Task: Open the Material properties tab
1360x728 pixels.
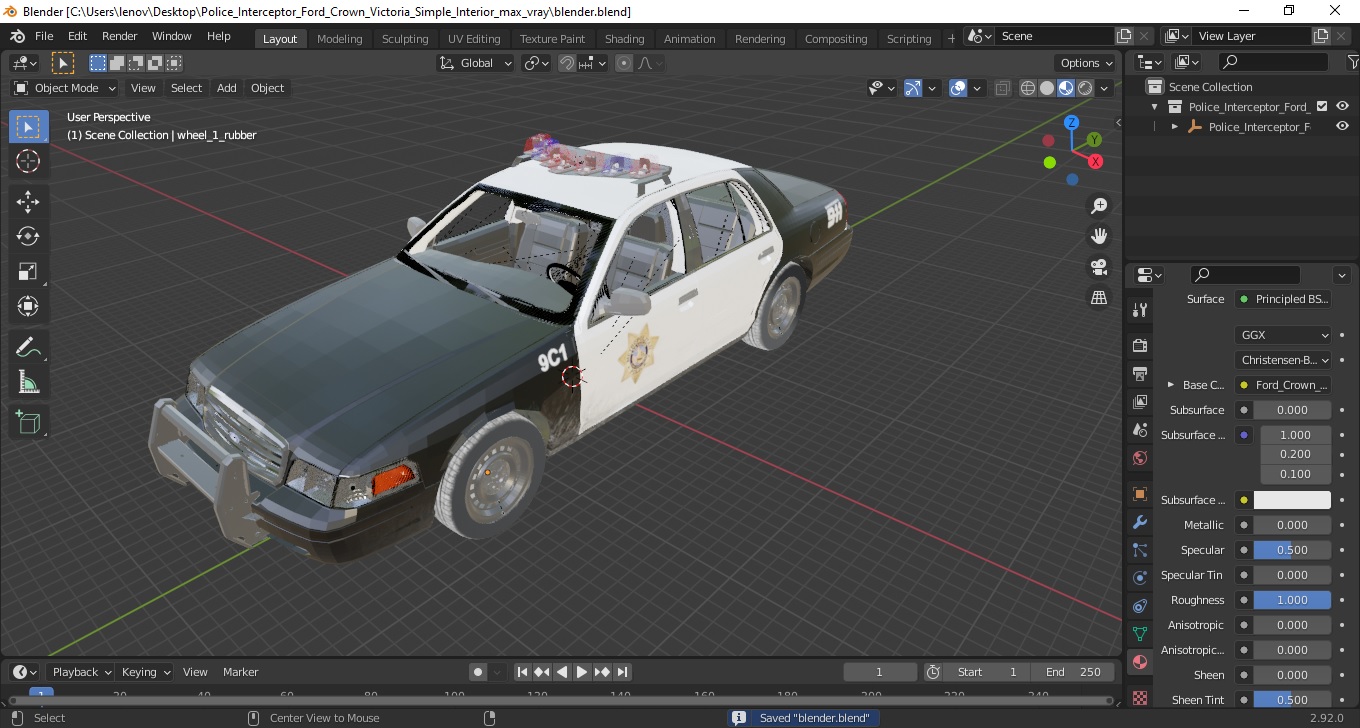Action: tap(1139, 662)
